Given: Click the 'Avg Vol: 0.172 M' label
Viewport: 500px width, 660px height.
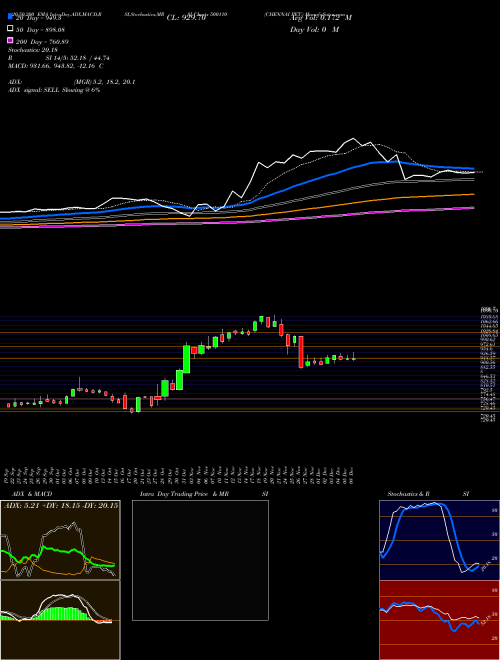Looking at the screenshot, I should (321, 18).
